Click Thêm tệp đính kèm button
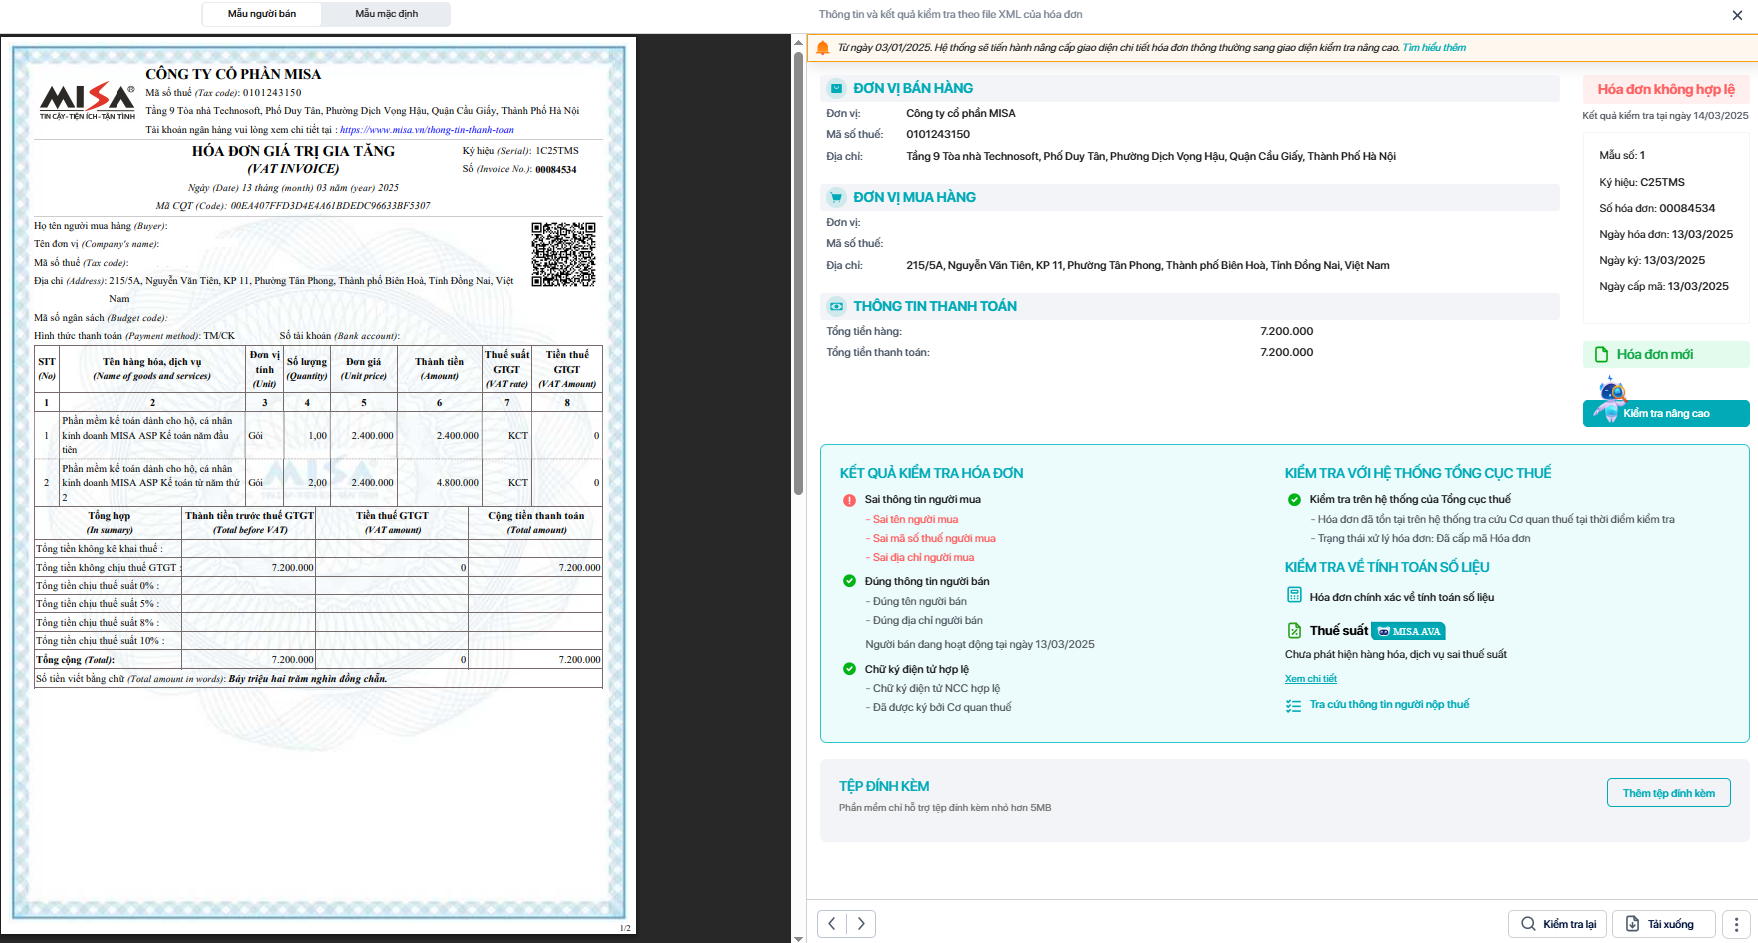Viewport: 1758px width, 943px height. (x=1668, y=793)
